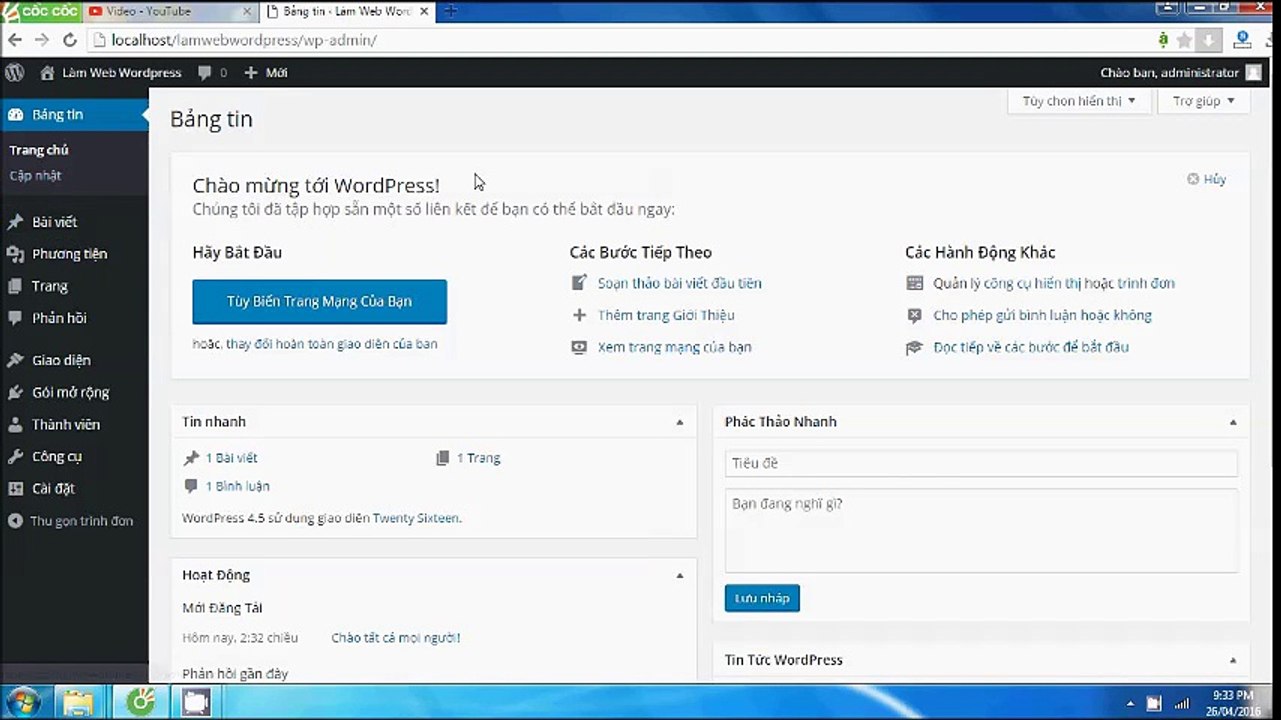Collapse the Tin nhanh widget arrow
This screenshot has width=1281, height=720.
[x=679, y=422]
